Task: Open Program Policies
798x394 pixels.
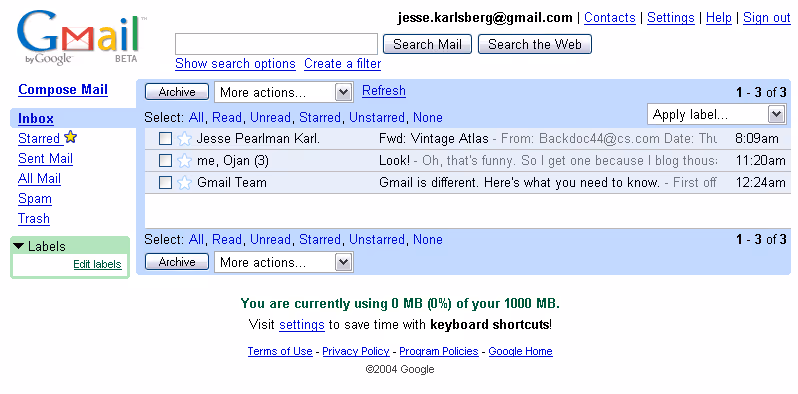Action: click(439, 351)
